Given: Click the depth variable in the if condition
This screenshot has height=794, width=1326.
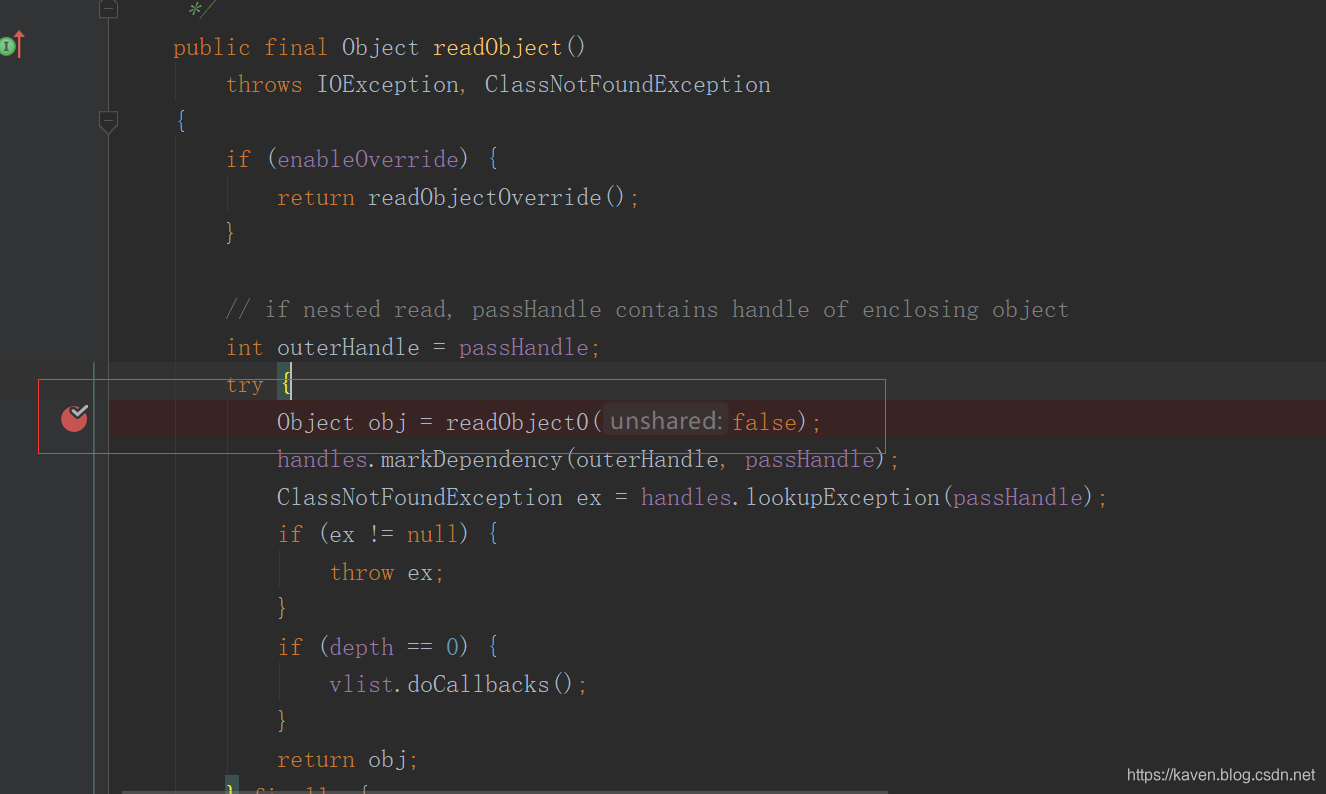Looking at the screenshot, I should coord(361,648).
